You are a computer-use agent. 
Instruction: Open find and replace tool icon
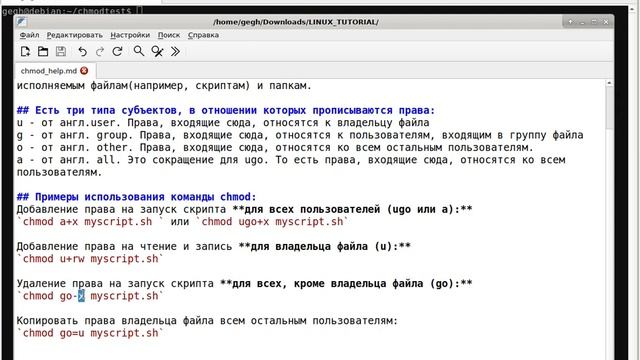157,51
